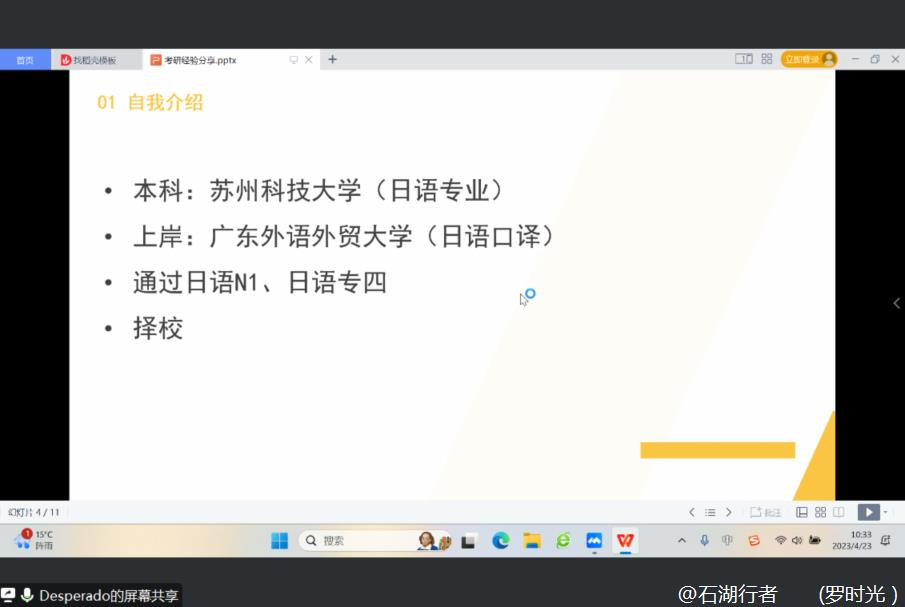Switch to slide sorter view
Viewport: 905px width, 607px height.
(820, 512)
